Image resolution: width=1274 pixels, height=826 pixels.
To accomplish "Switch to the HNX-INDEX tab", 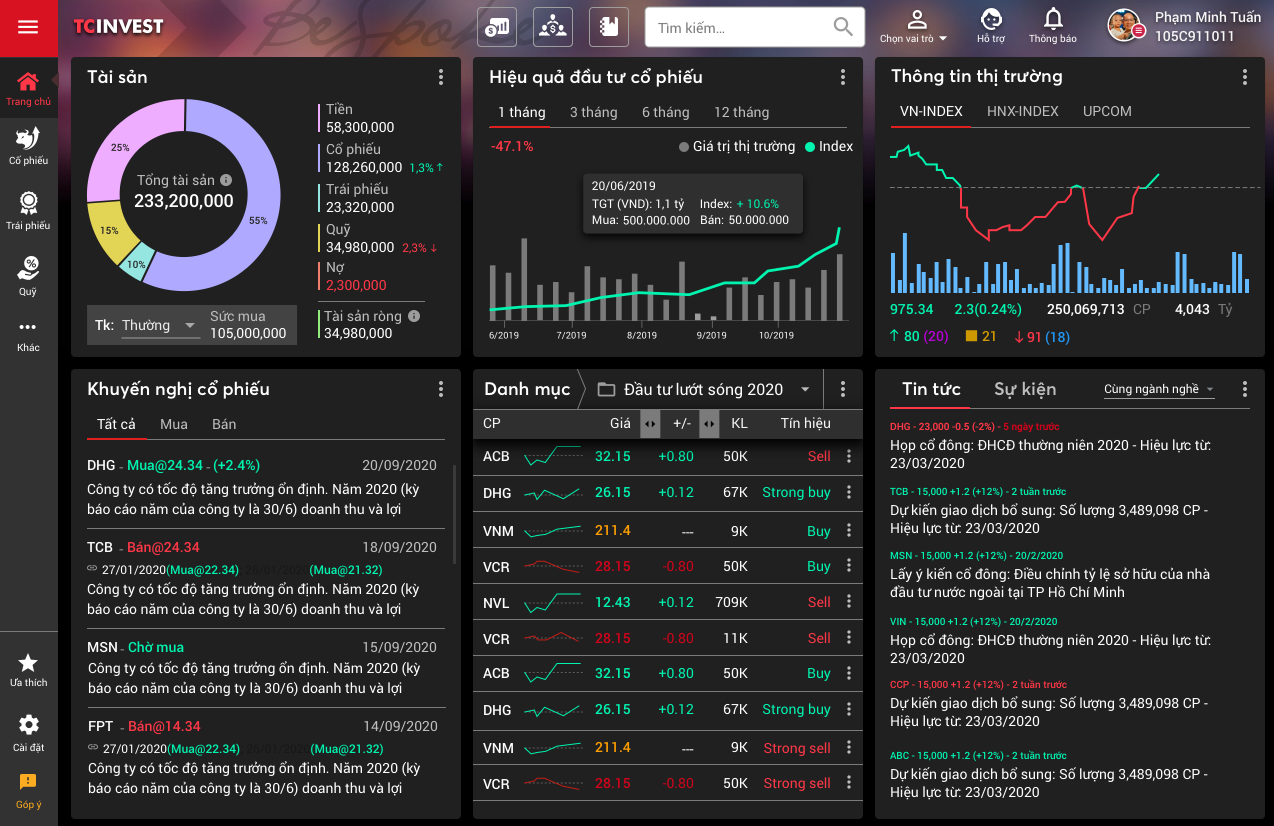I will (1022, 111).
